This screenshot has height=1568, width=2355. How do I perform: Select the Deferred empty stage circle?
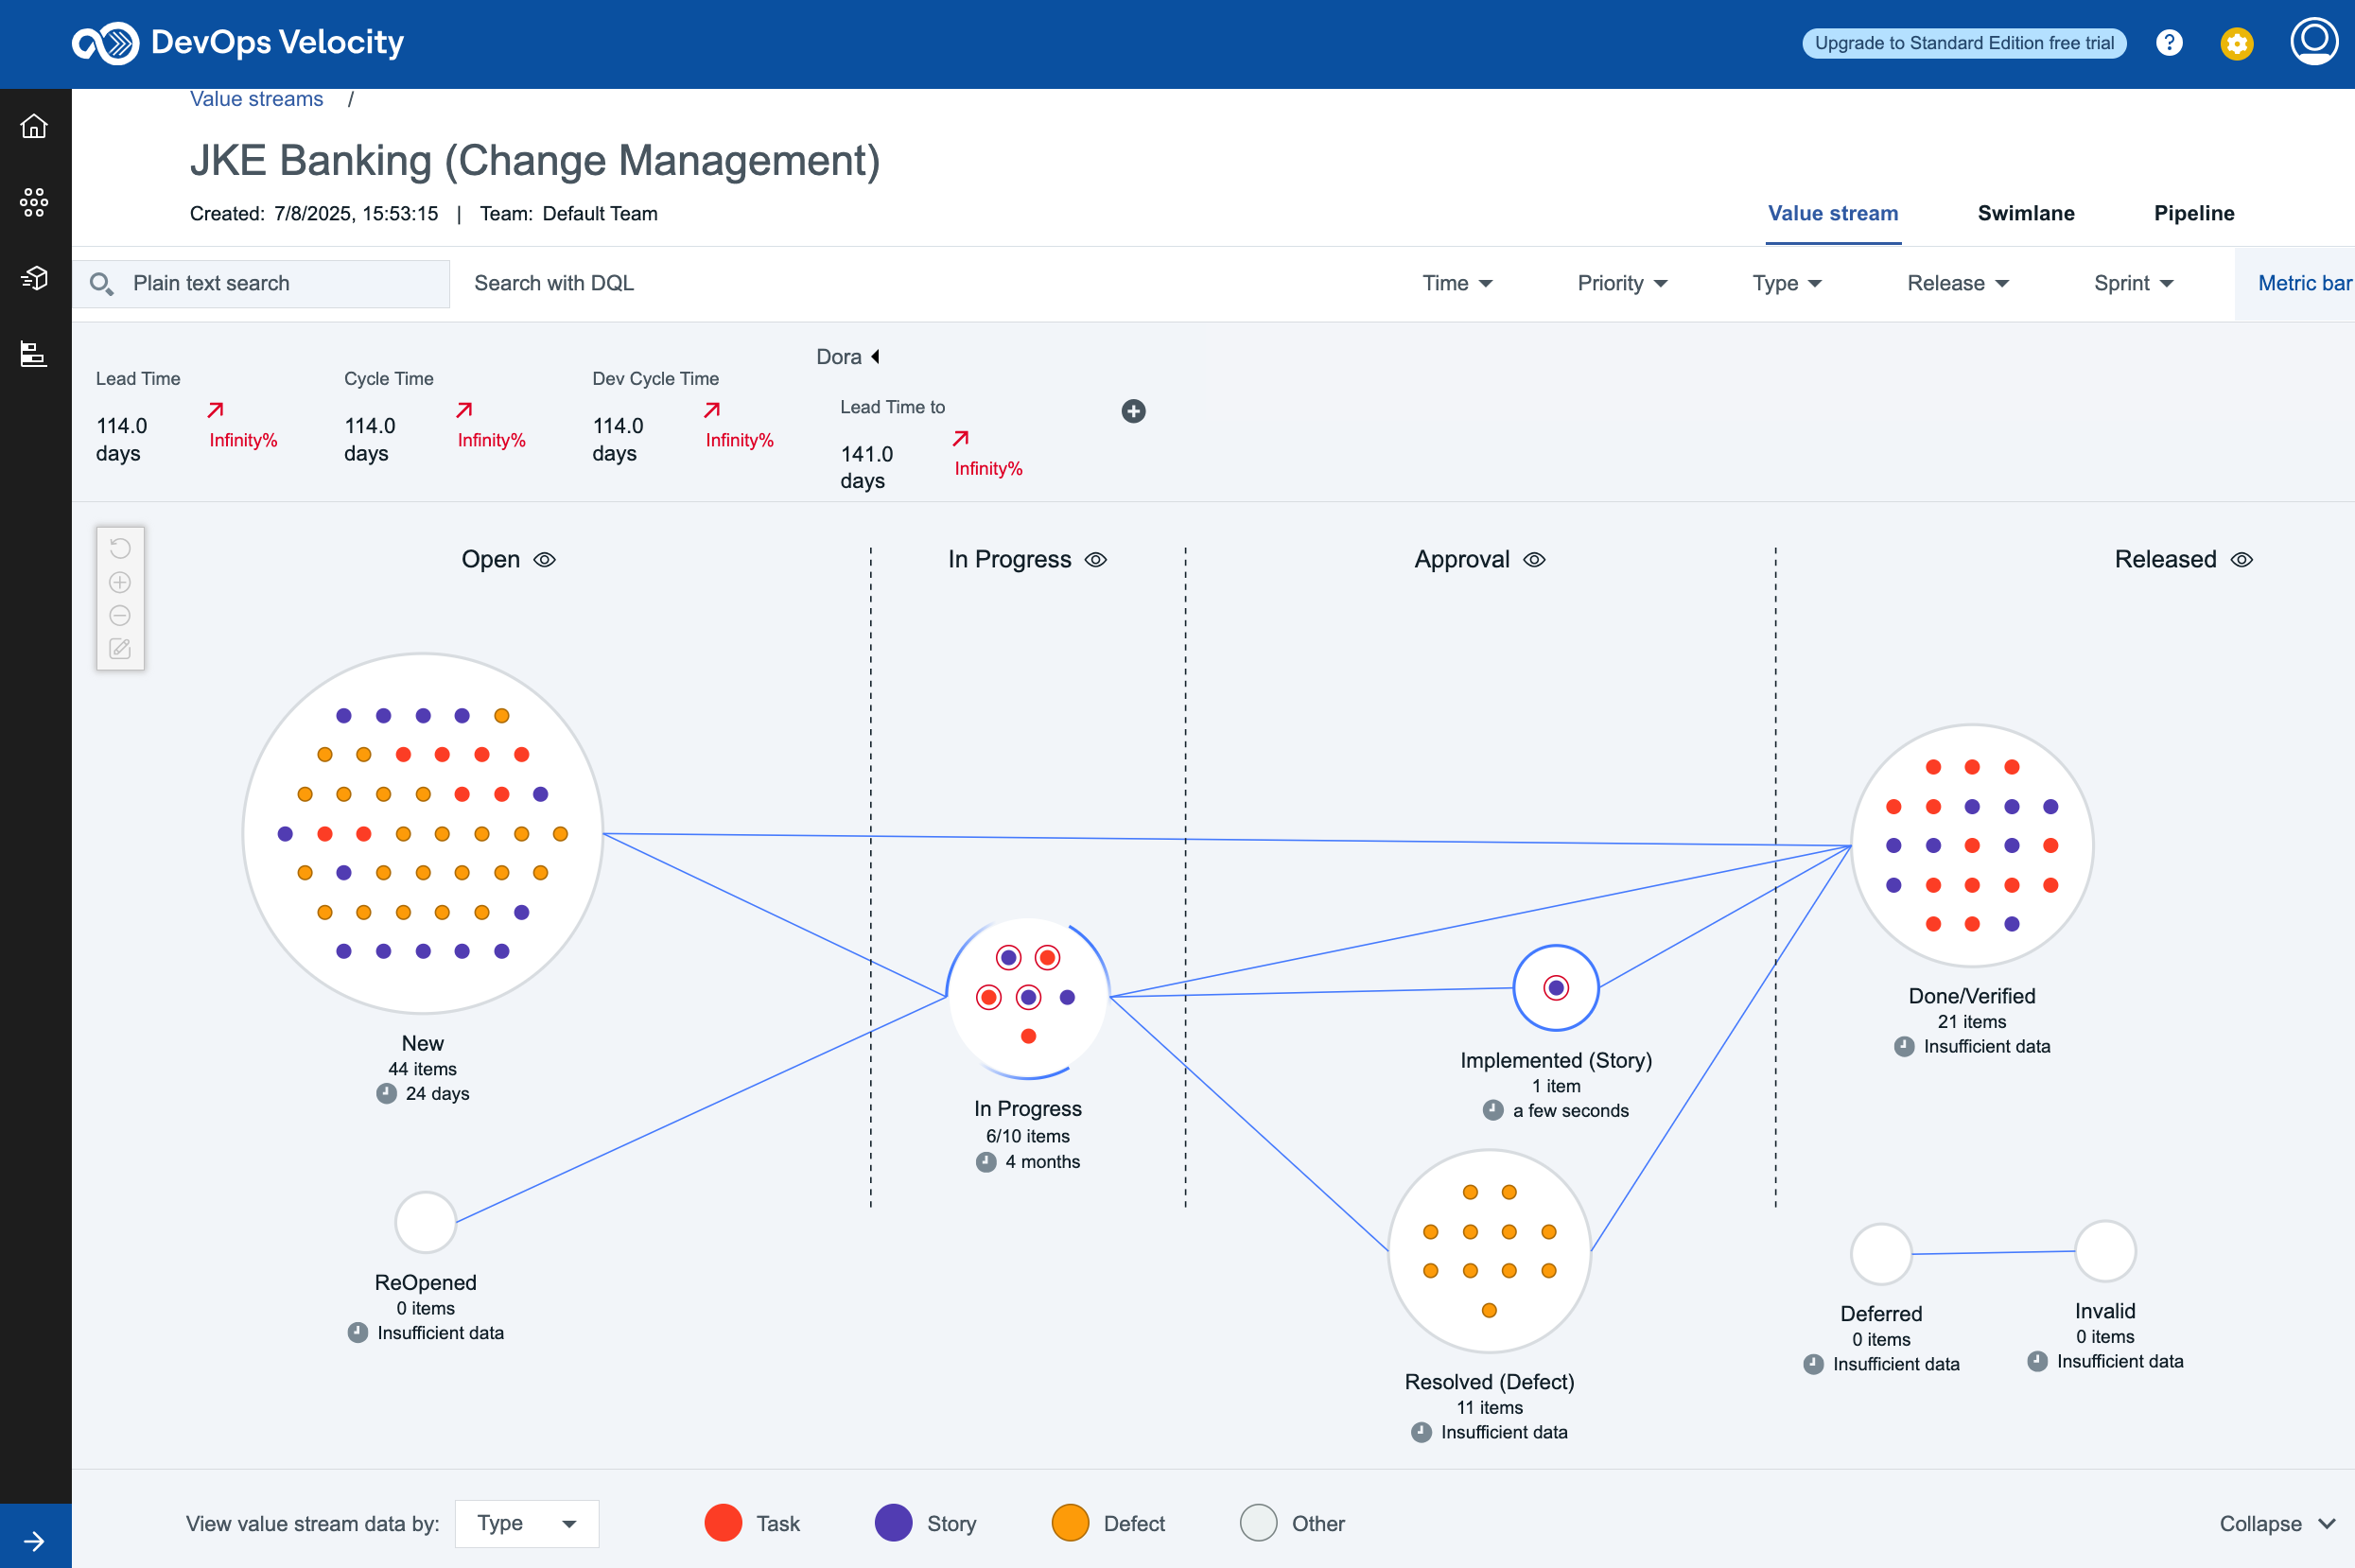[1881, 1254]
